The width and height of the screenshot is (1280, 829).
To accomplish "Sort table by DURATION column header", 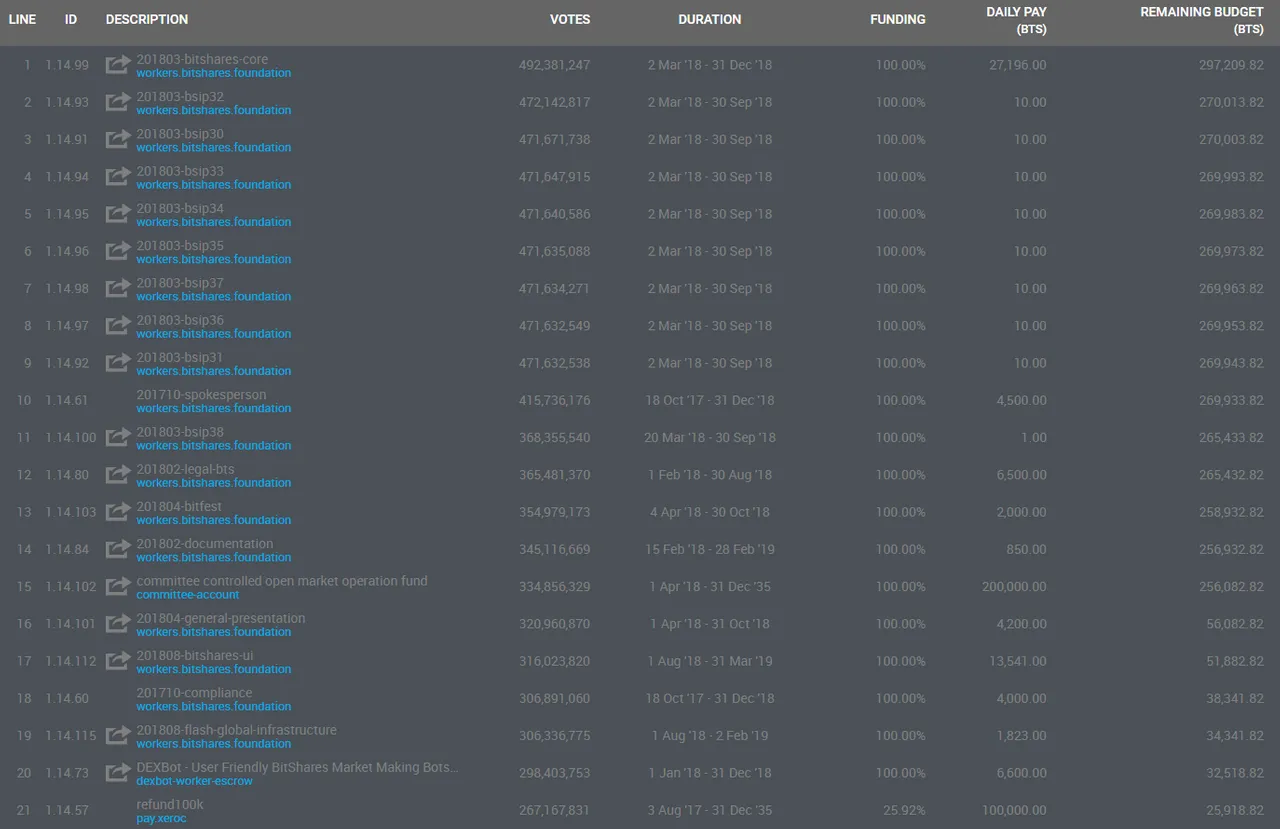I will coord(710,19).
